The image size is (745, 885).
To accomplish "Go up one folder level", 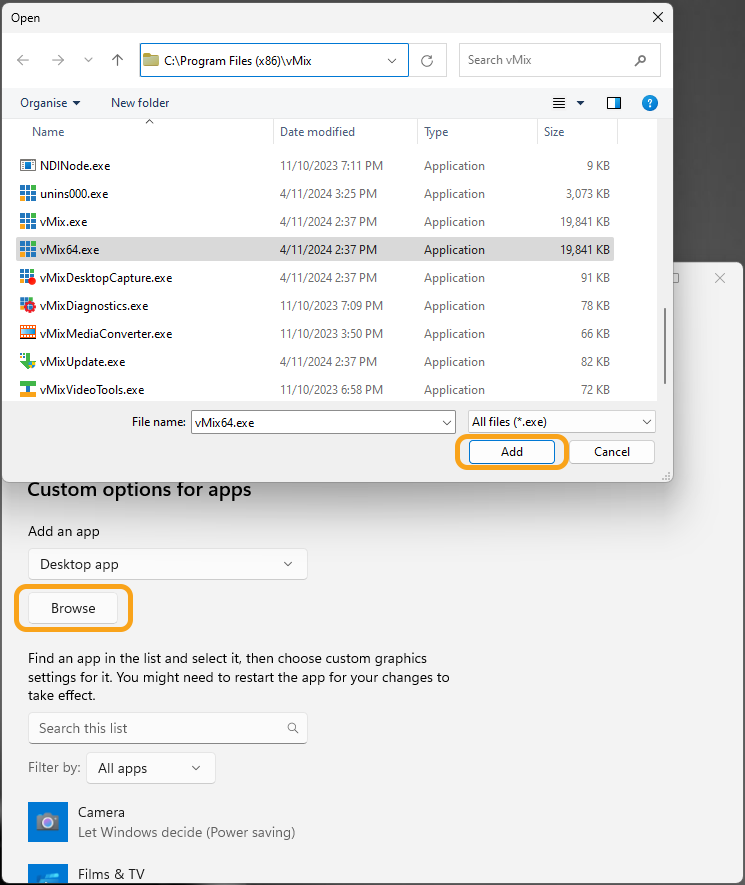I will click(117, 60).
